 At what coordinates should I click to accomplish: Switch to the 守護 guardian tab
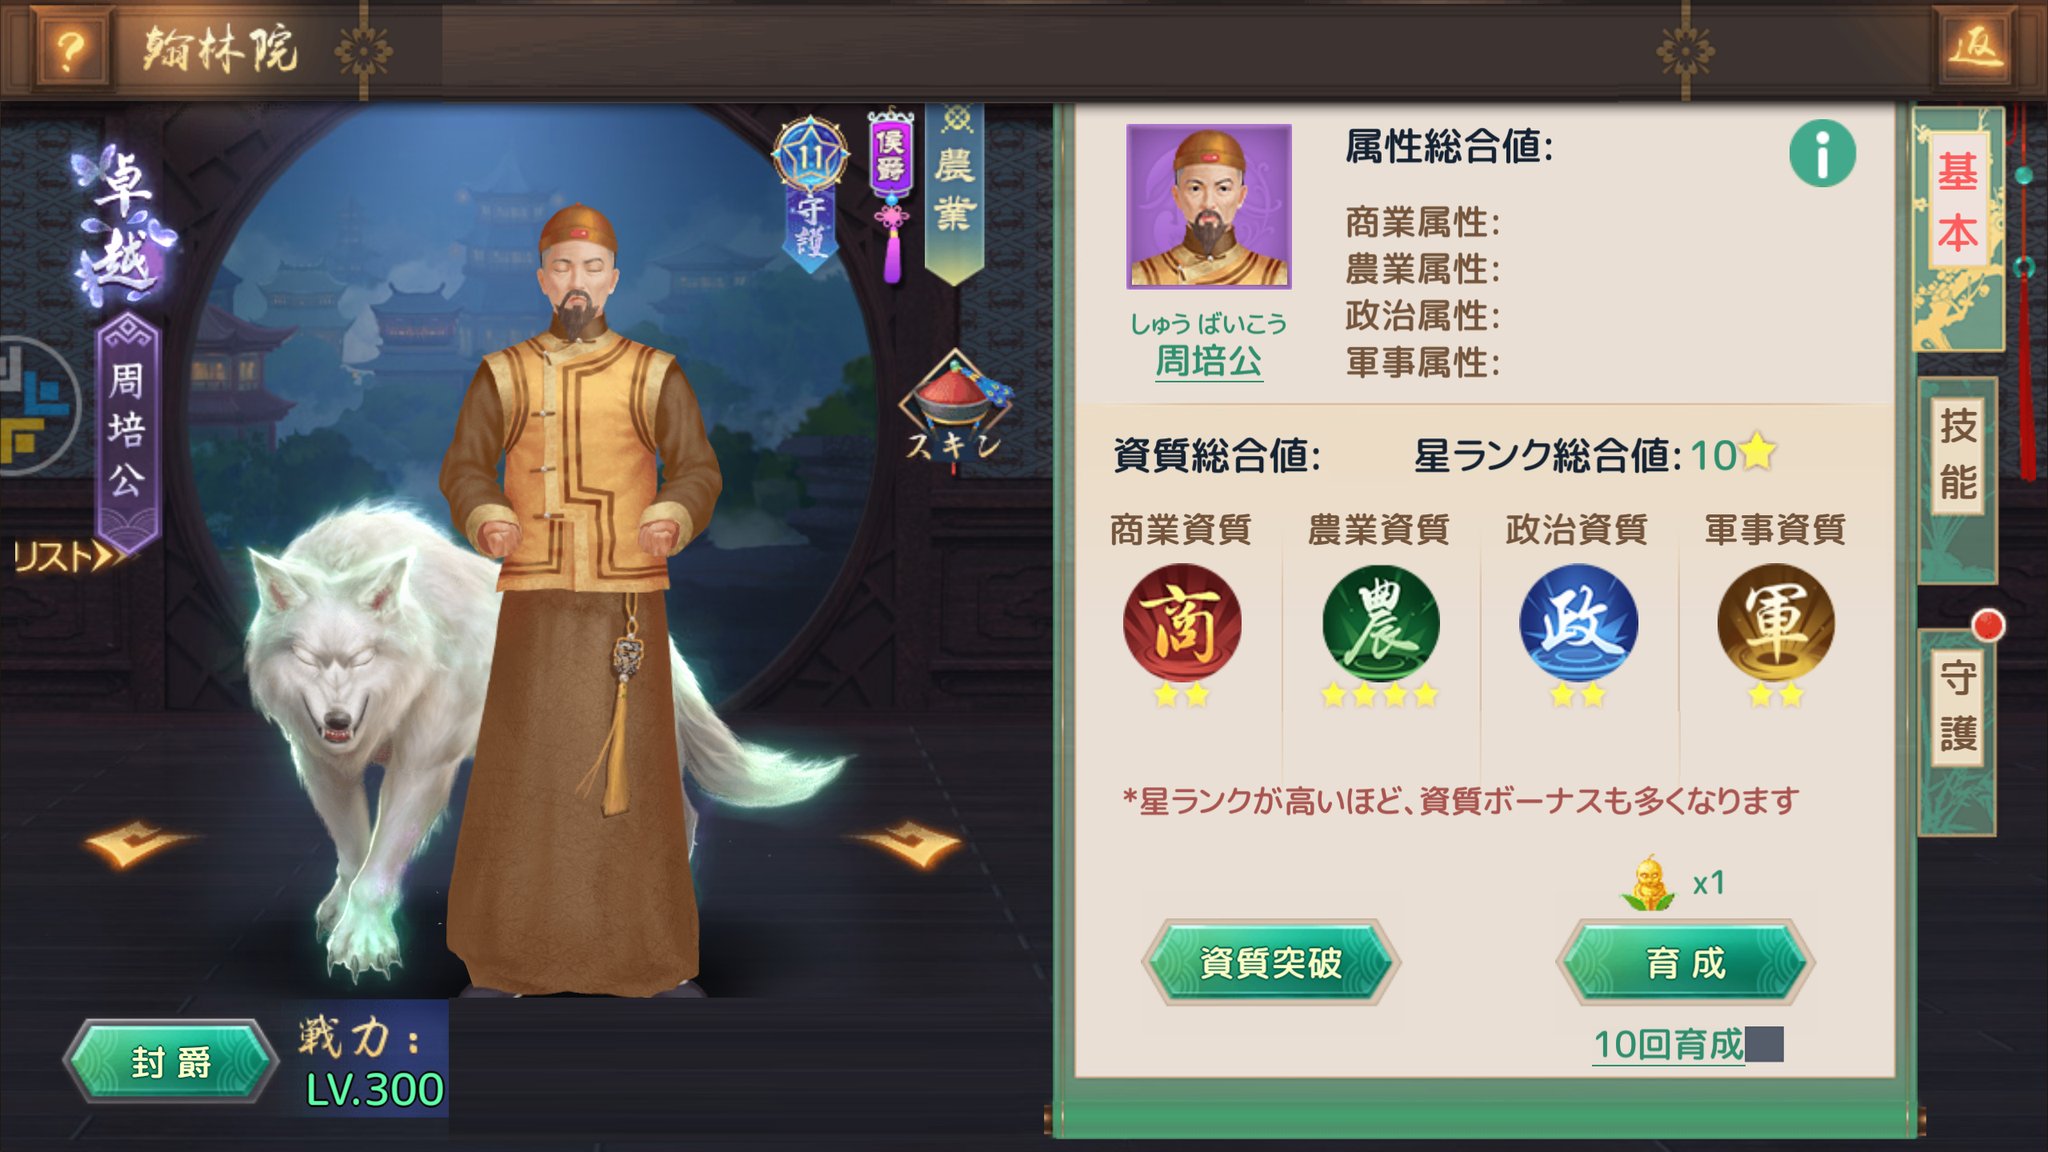pyautogui.click(x=1958, y=706)
